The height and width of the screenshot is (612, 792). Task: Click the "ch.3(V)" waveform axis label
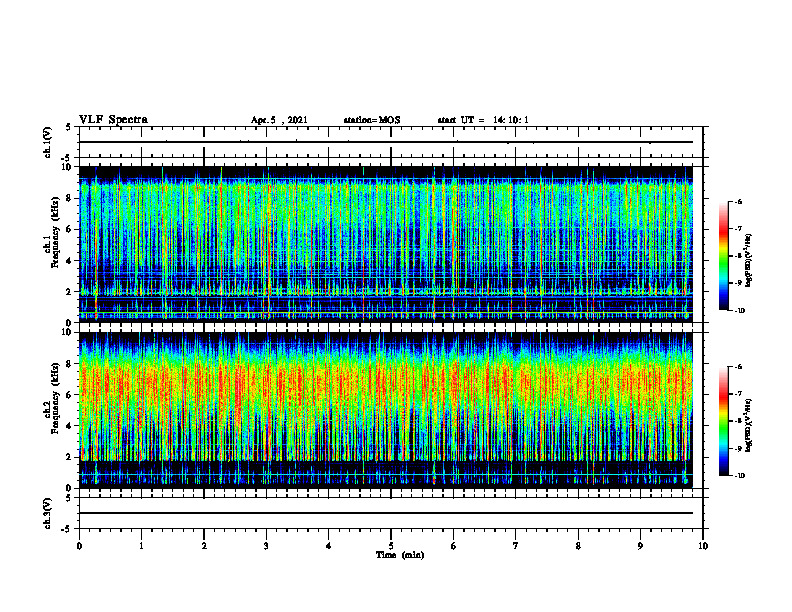[48, 513]
